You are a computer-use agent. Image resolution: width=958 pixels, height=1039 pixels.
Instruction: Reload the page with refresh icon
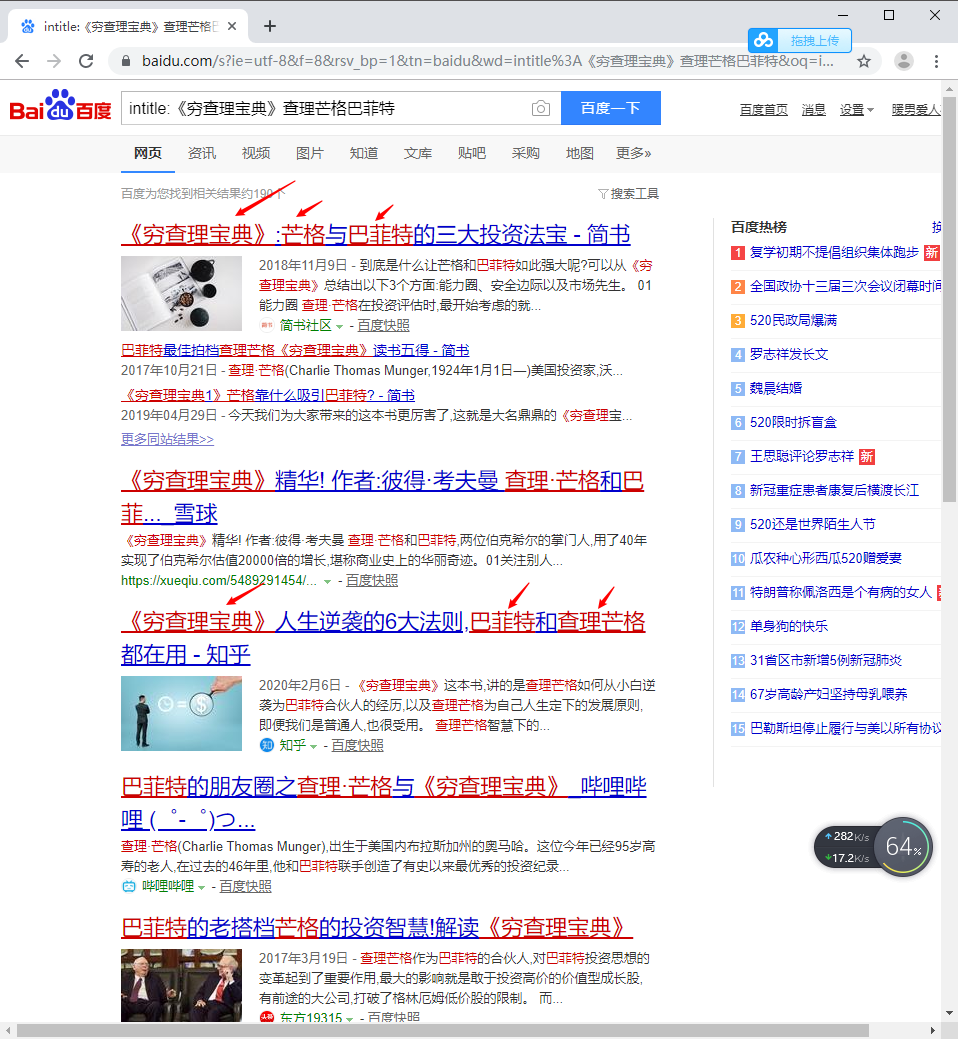pos(86,62)
